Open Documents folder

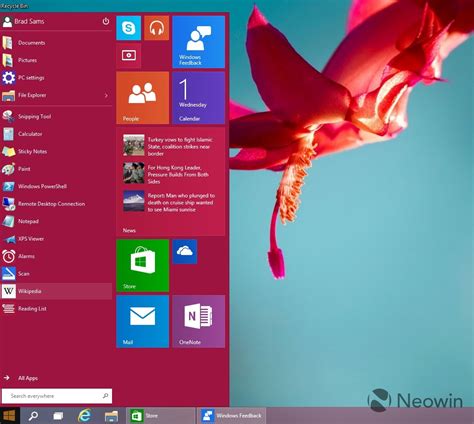[x=57, y=43]
